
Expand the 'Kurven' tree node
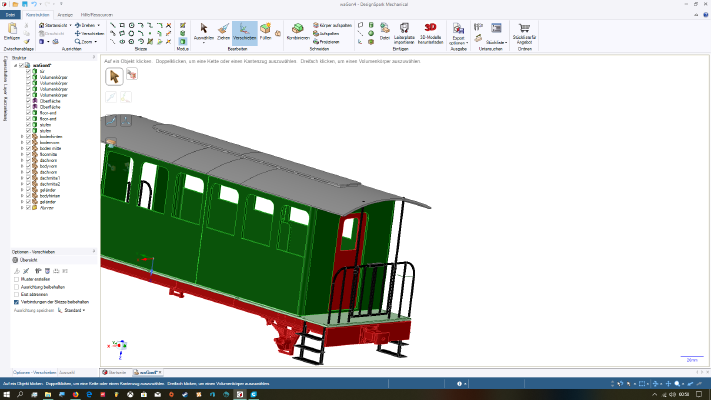pyautogui.click(x=22, y=208)
